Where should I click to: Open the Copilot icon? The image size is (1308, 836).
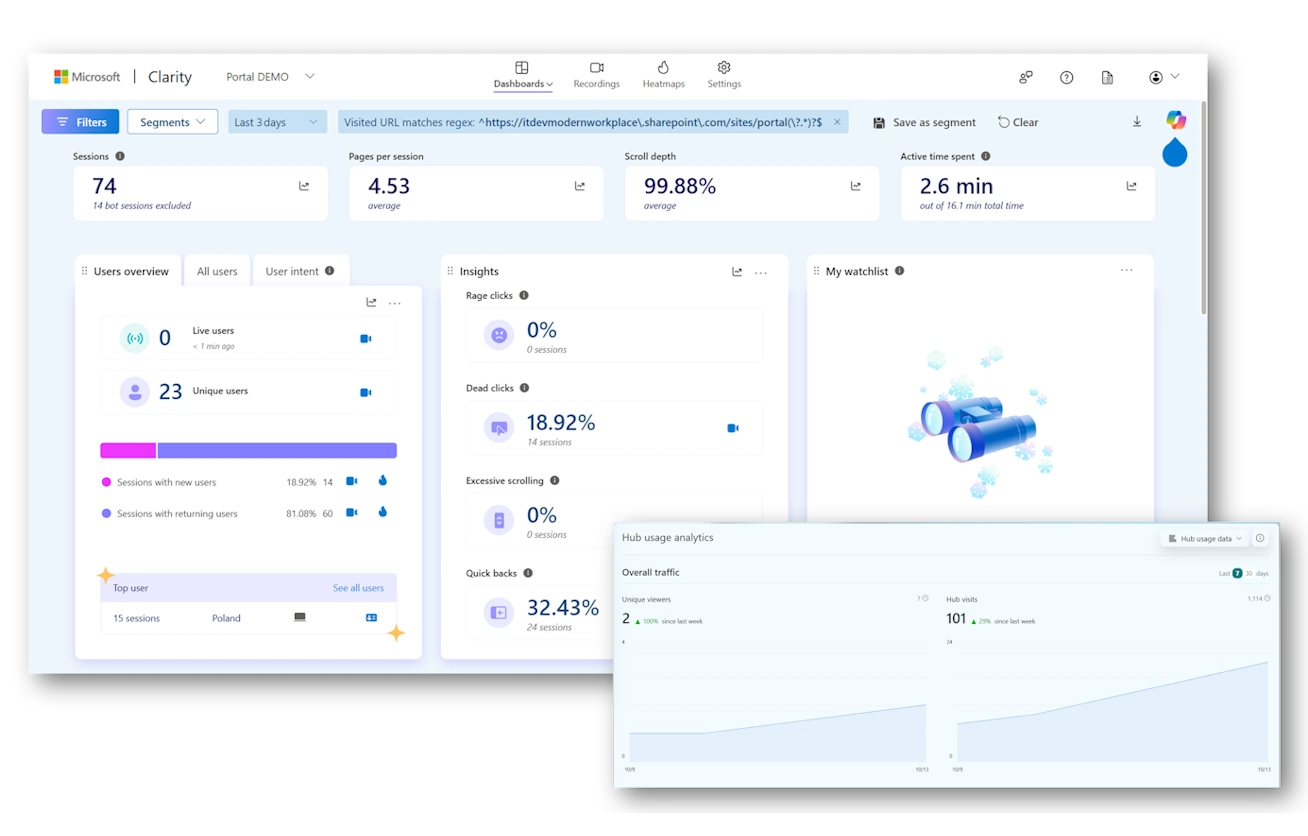click(1176, 120)
